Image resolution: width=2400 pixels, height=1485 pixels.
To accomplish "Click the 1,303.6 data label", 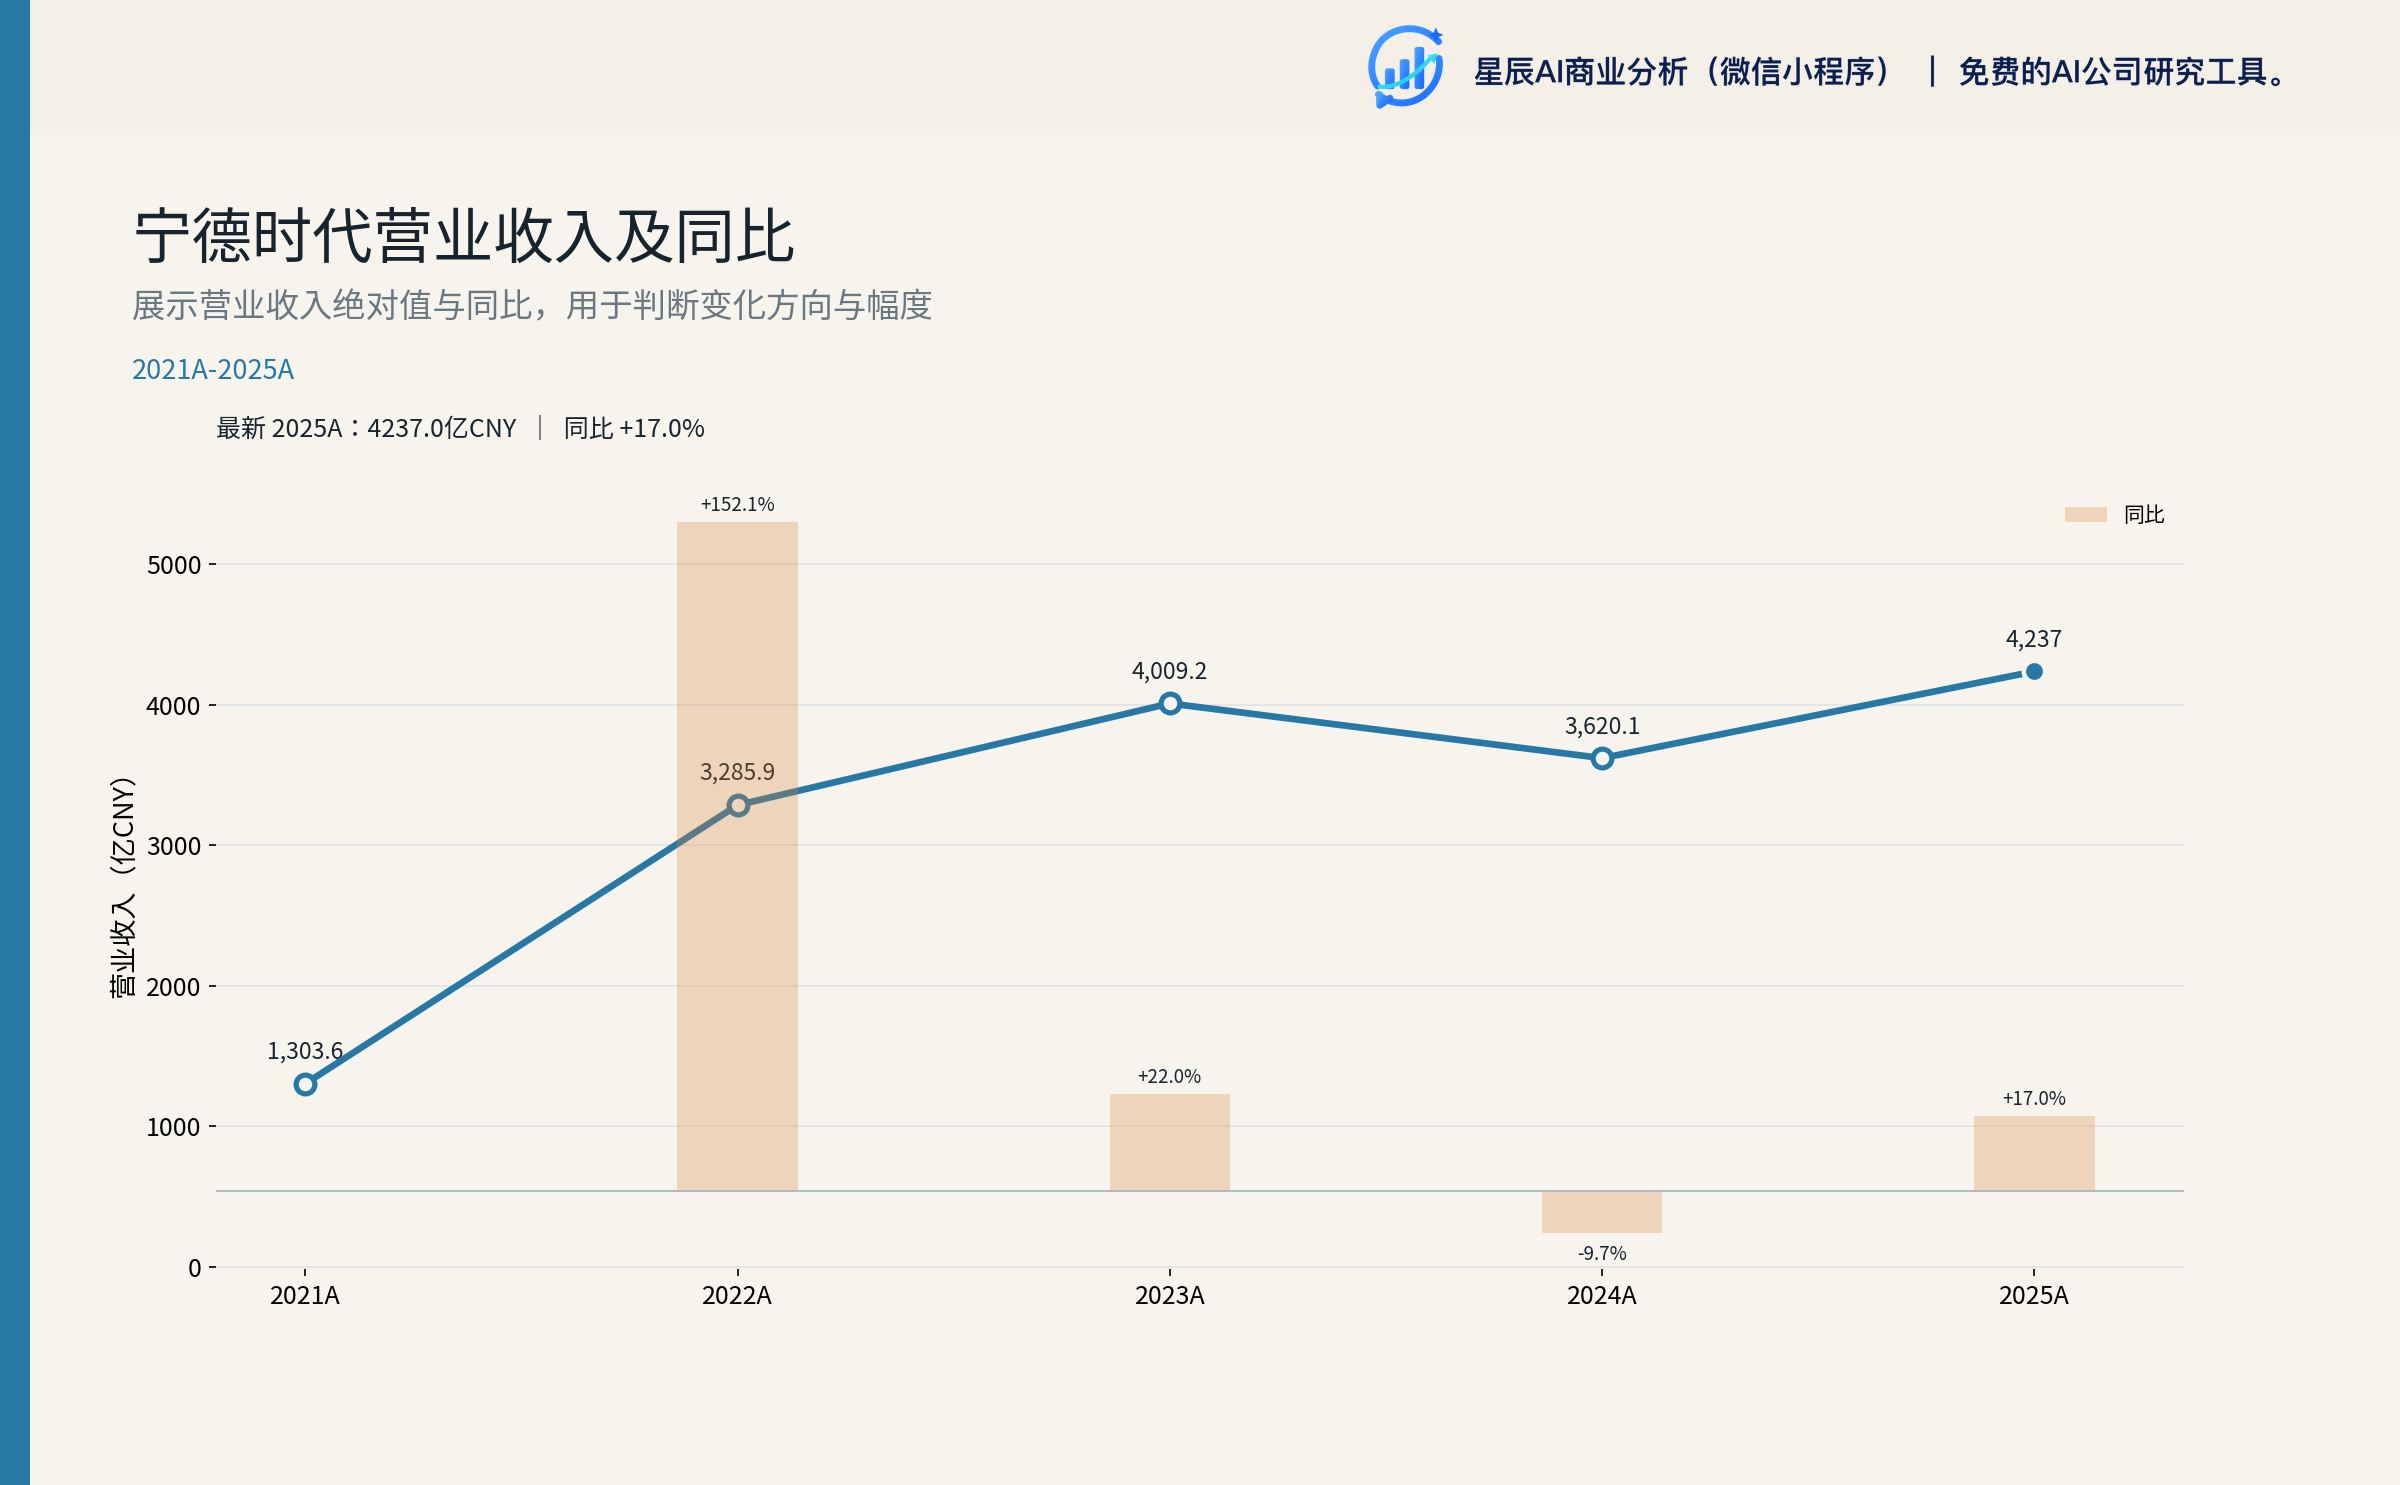I will 305,1051.
